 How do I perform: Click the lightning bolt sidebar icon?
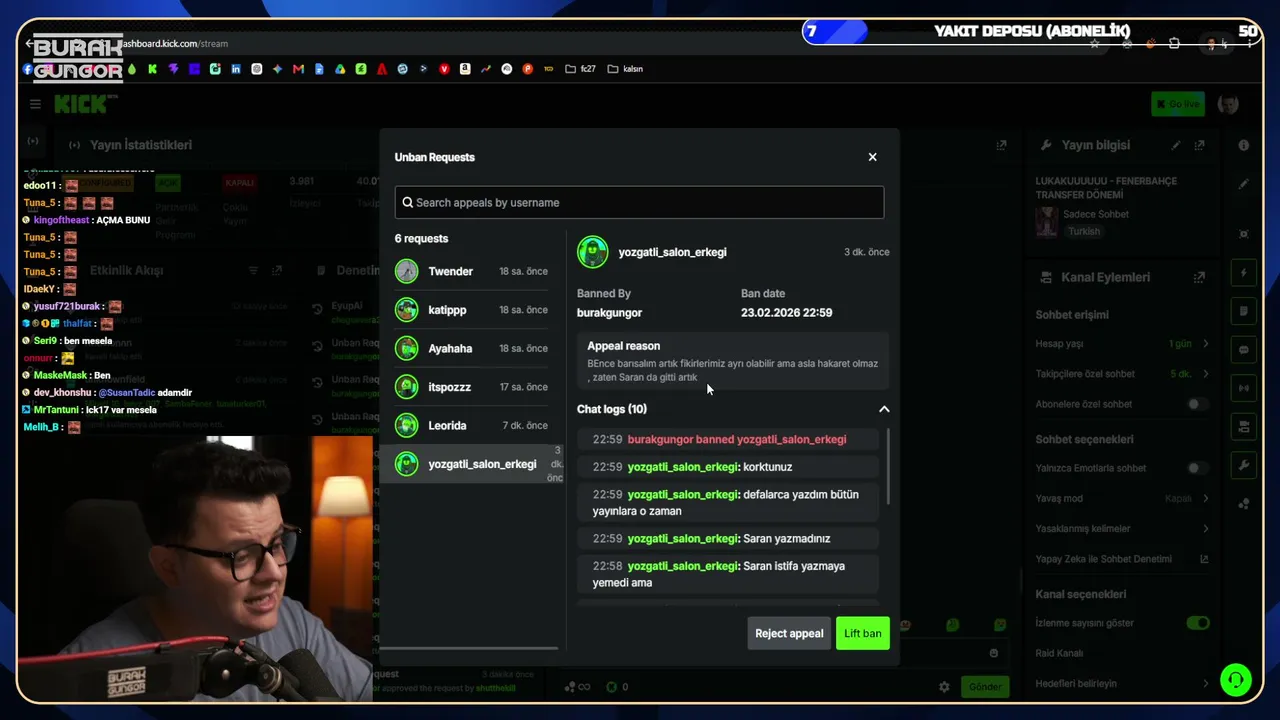coord(1244,273)
